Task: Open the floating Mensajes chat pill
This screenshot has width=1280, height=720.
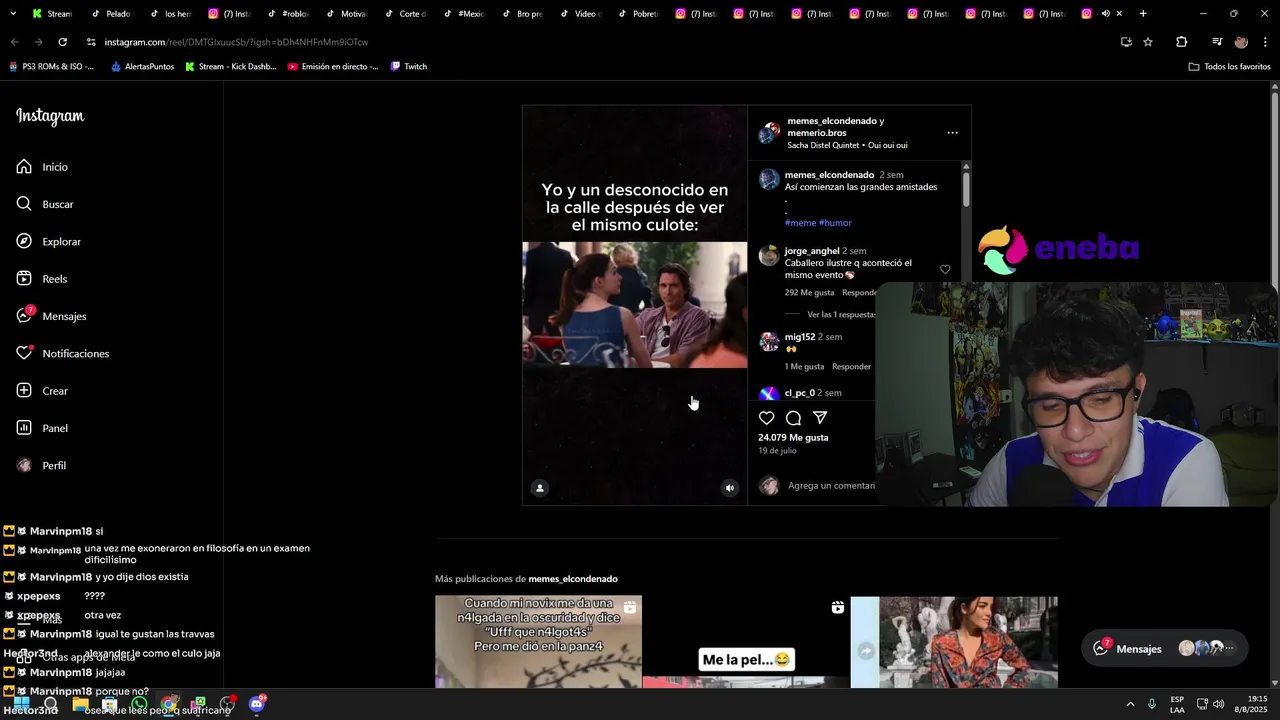Action: [1164, 648]
